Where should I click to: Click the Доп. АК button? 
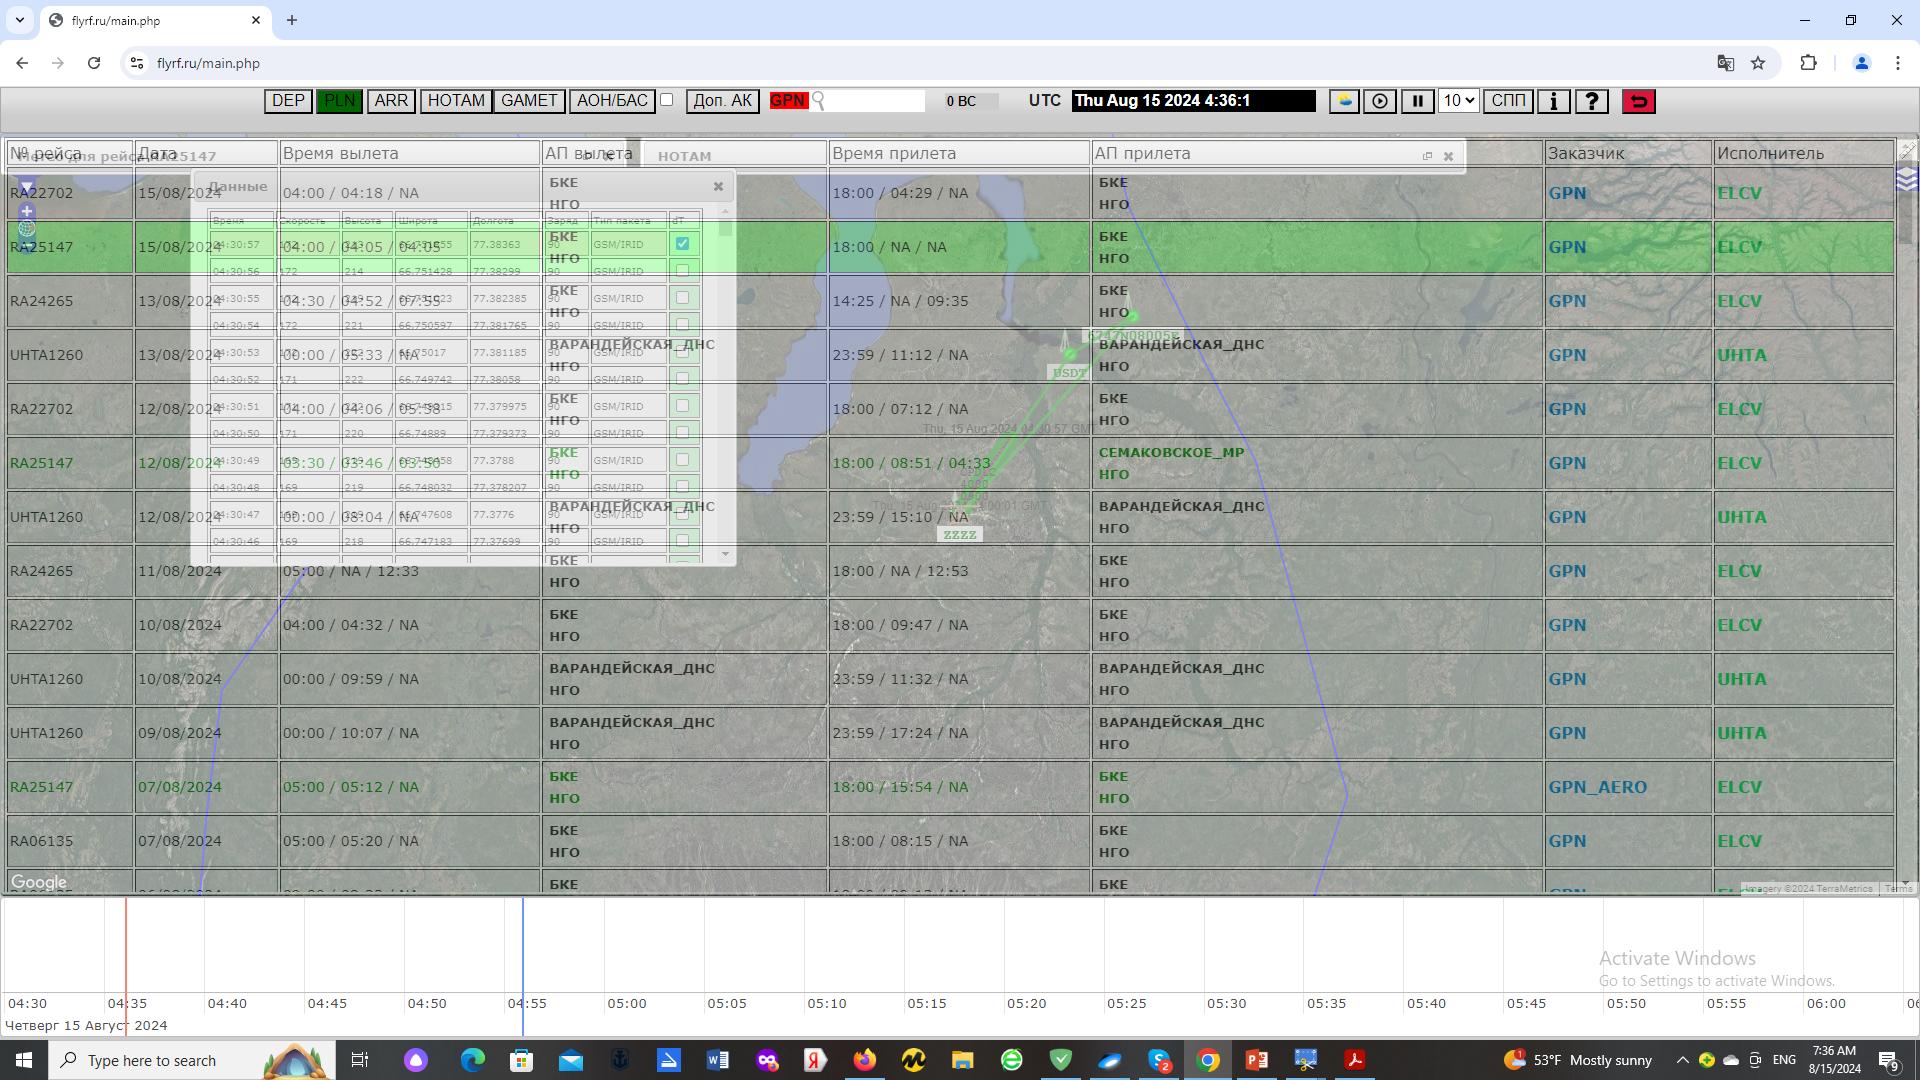pyautogui.click(x=723, y=101)
